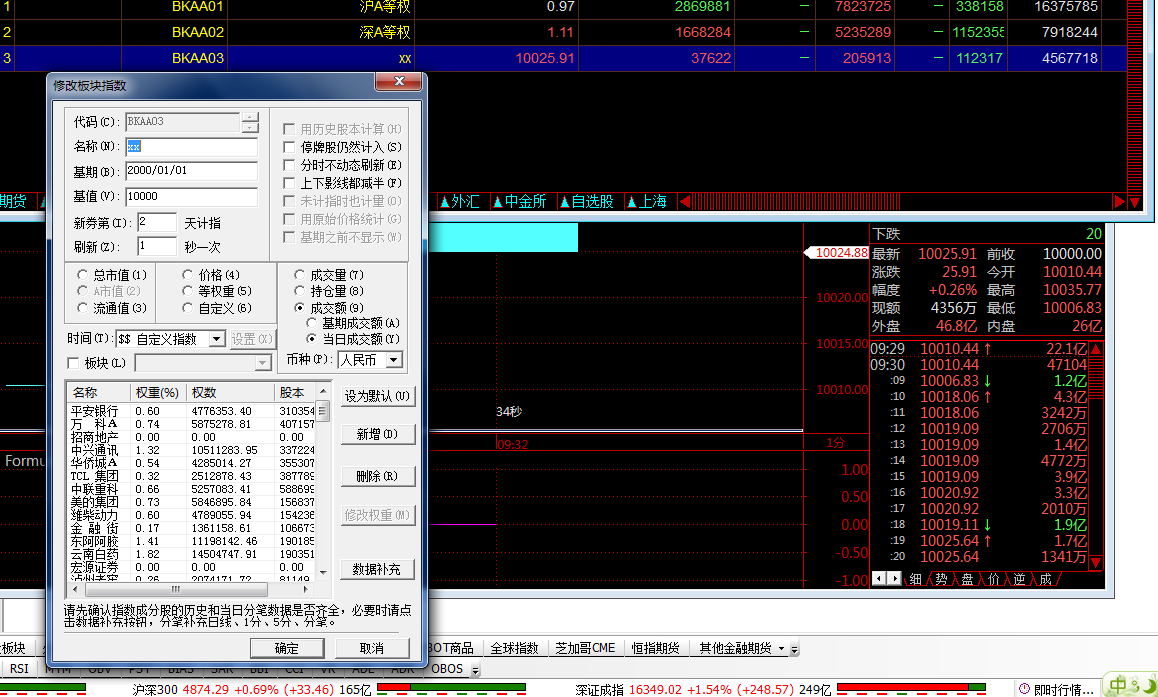The height and width of the screenshot is (697, 1158).
Task: Click the 基值 input field
Action: (191, 197)
